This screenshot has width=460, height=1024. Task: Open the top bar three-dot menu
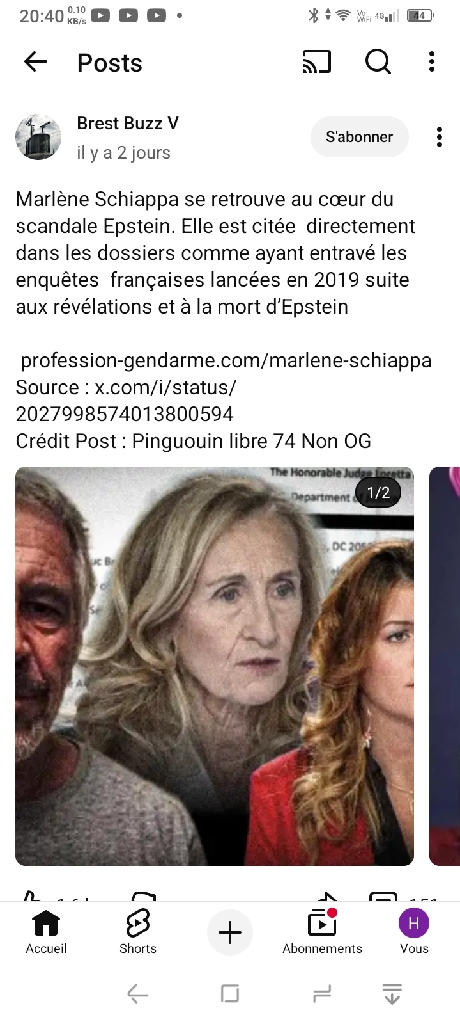tap(431, 62)
